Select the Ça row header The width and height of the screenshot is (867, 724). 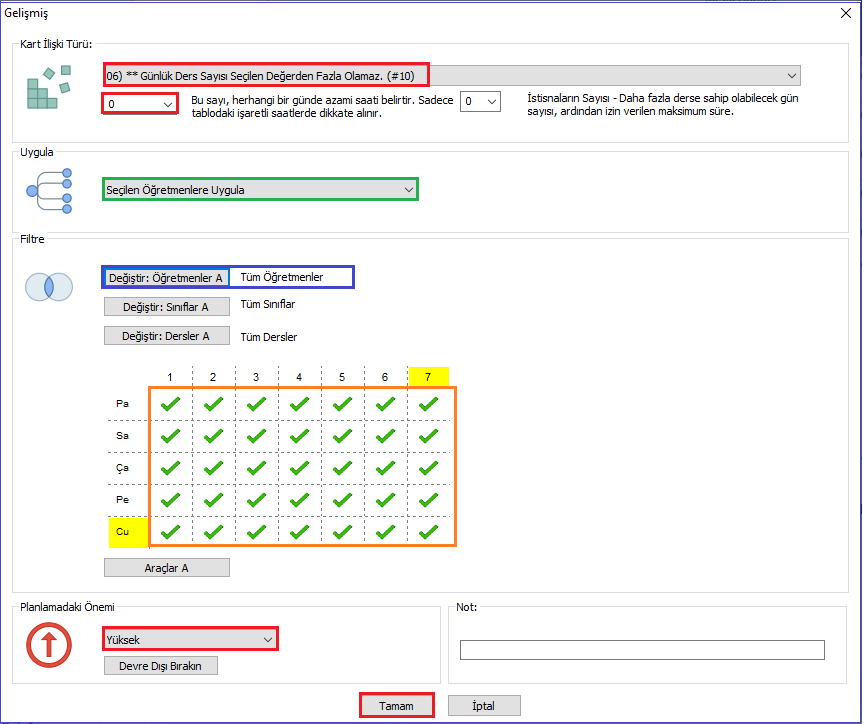(123, 468)
